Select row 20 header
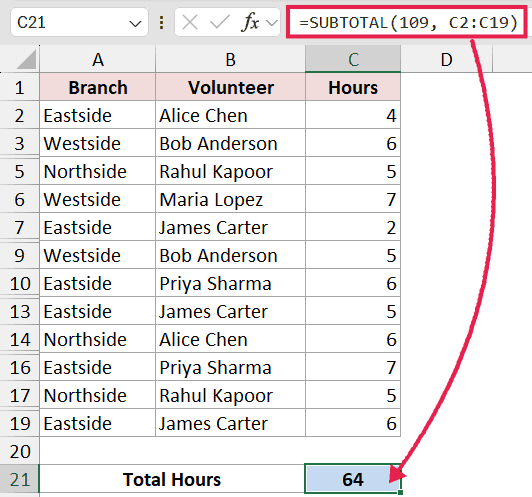 coord(20,451)
